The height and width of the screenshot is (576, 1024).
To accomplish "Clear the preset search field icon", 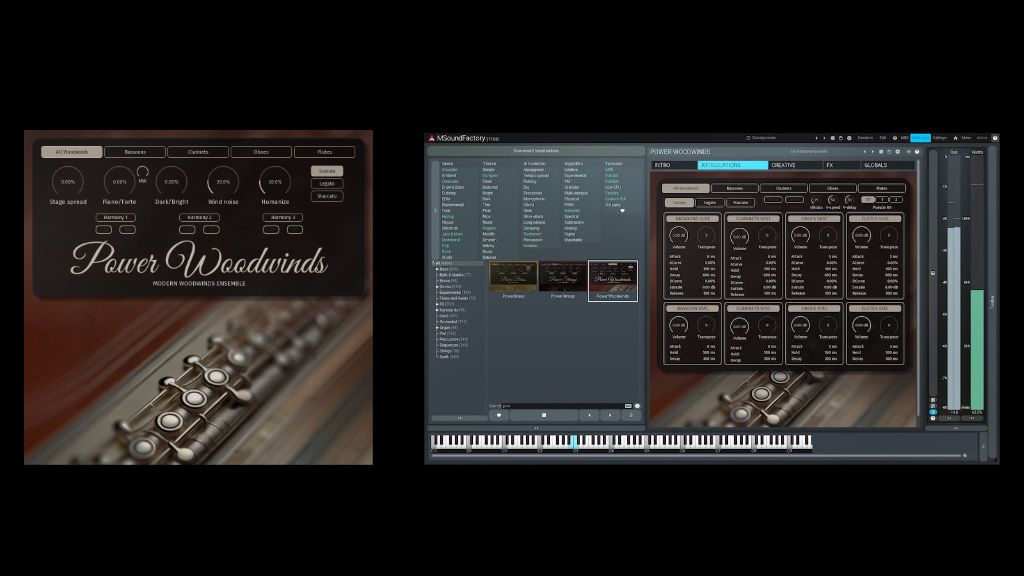I will (x=637, y=406).
